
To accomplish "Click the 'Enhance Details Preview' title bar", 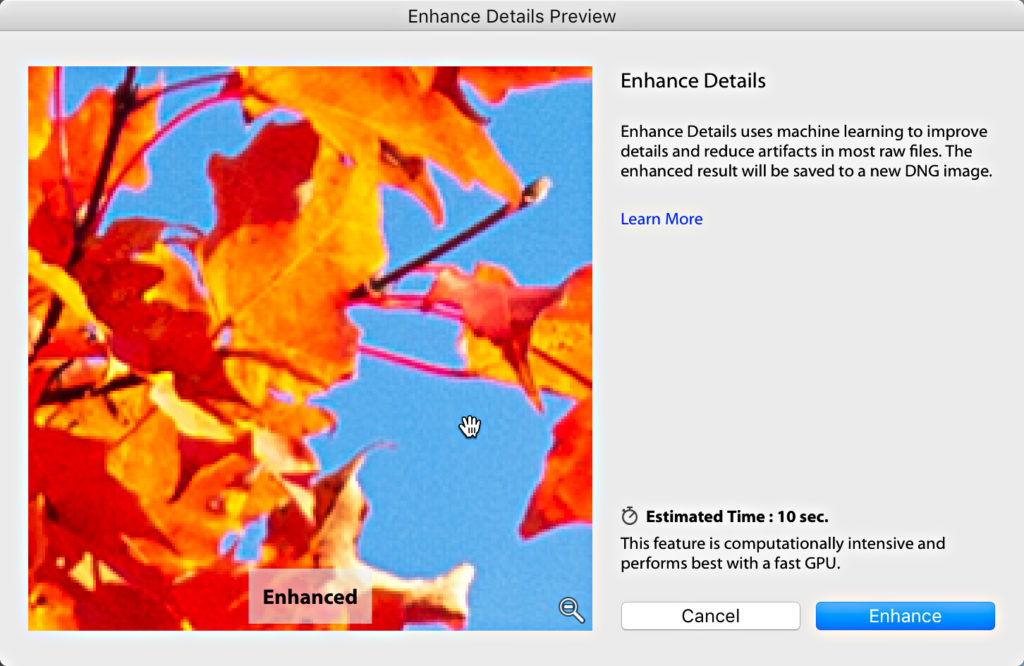I will [x=512, y=16].
